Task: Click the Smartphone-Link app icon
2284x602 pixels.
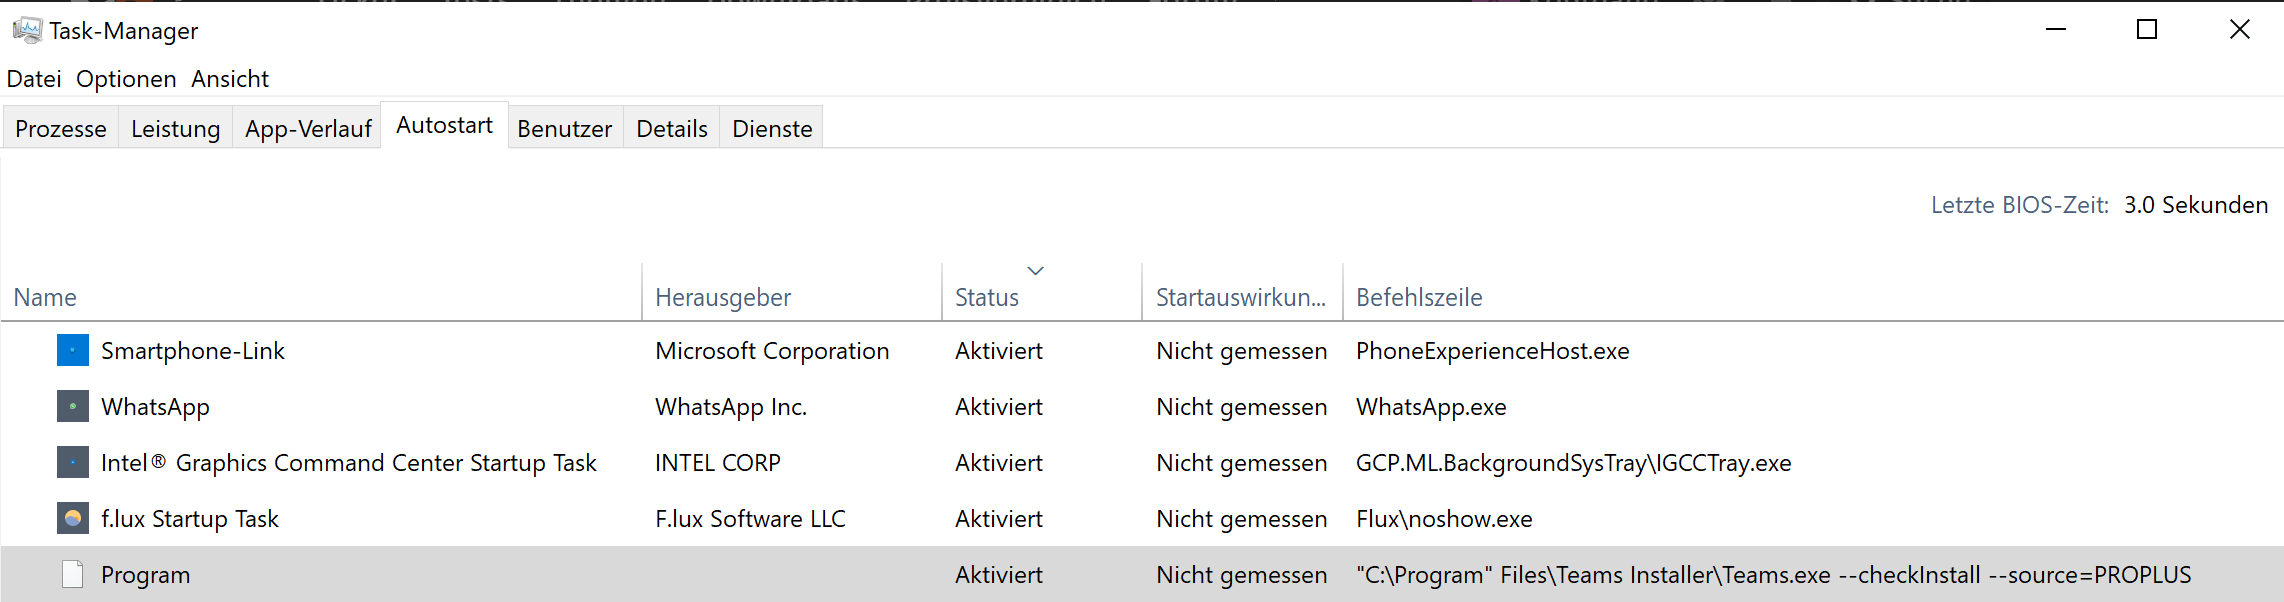Action: tap(73, 351)
